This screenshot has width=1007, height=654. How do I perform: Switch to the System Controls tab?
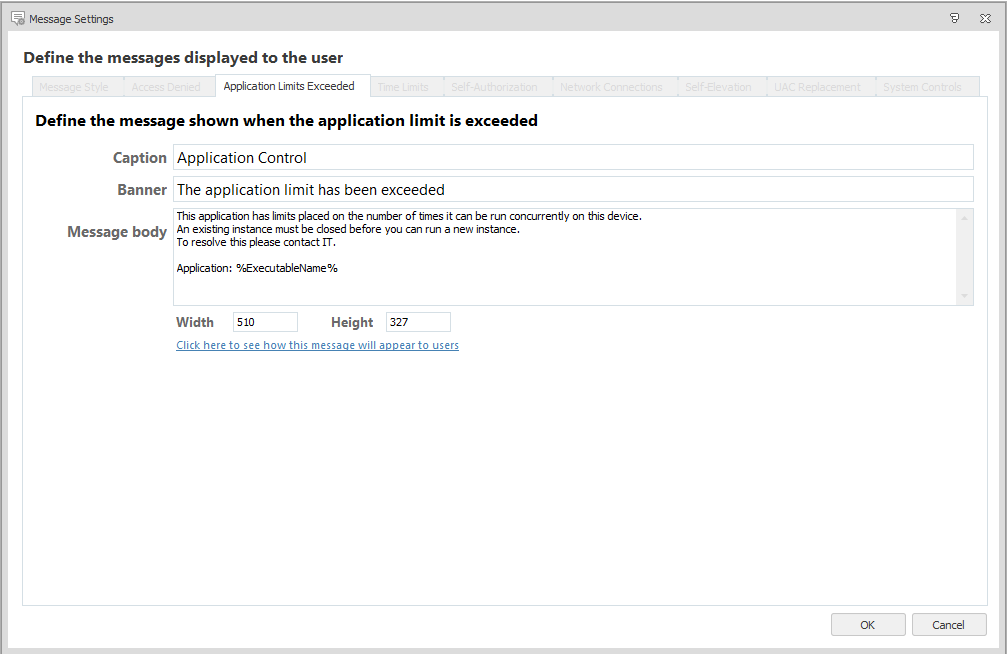point(922,87)
